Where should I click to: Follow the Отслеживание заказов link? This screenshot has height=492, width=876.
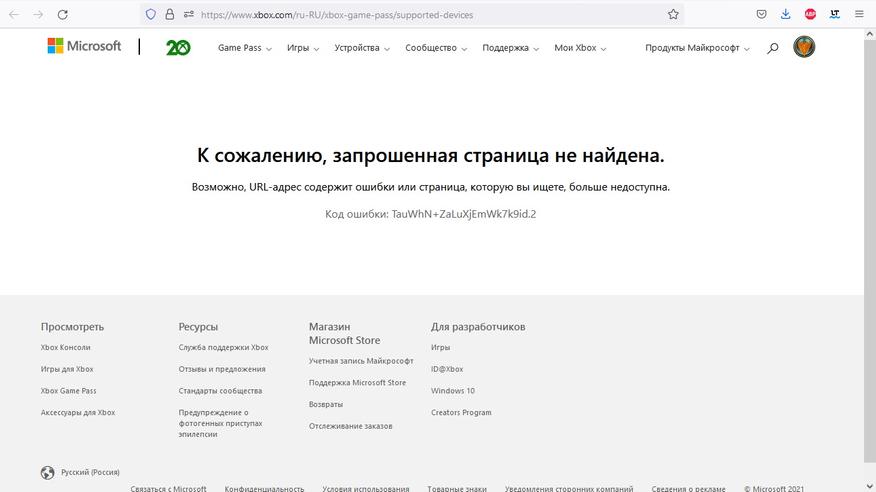tap(350, 426)
